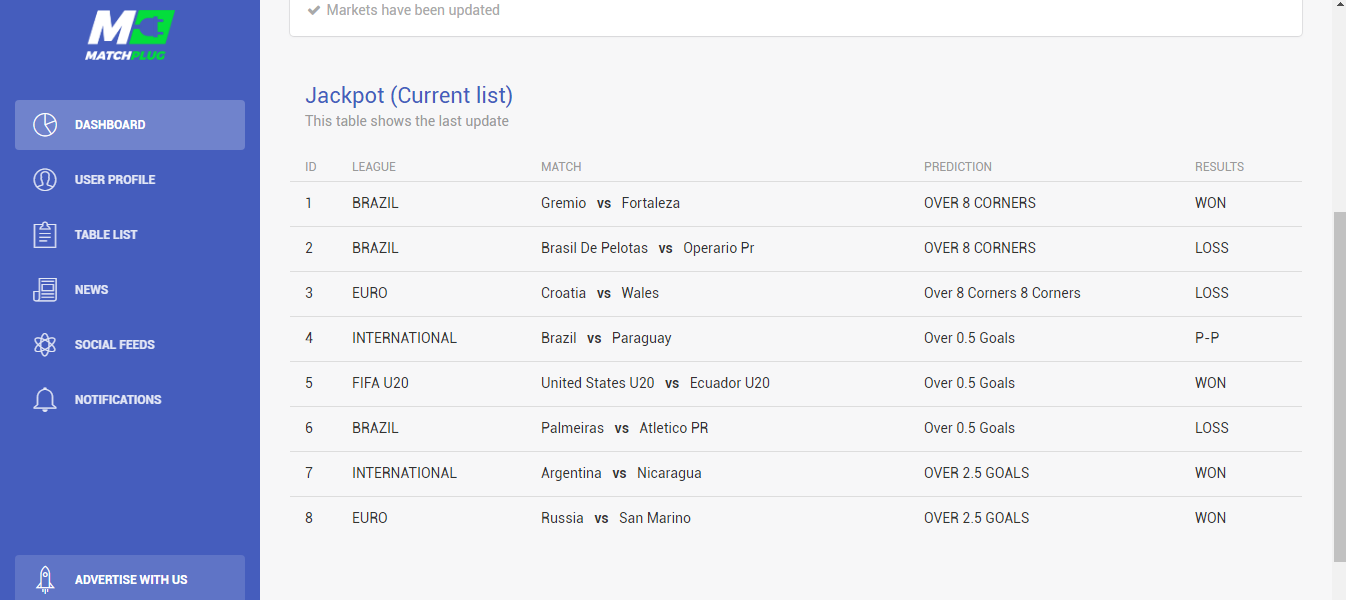Screen dimensions: 1346x600
Task: Click the Advertise With Us rocket icon
Action: pos(45,580)
